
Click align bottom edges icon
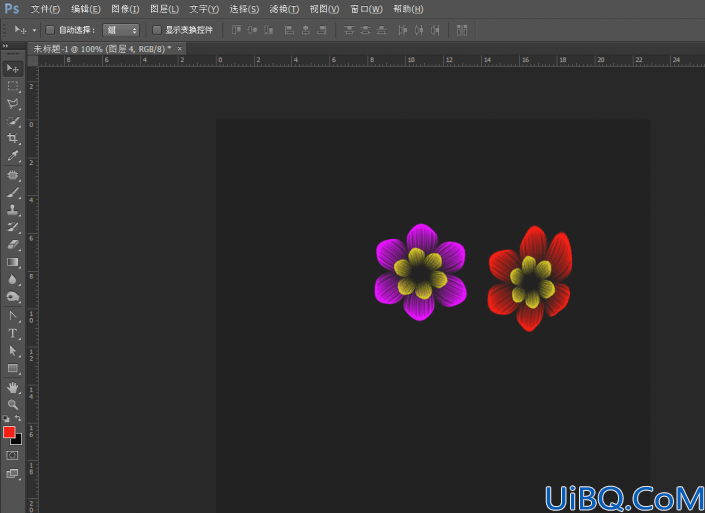[x=268, y=30]
